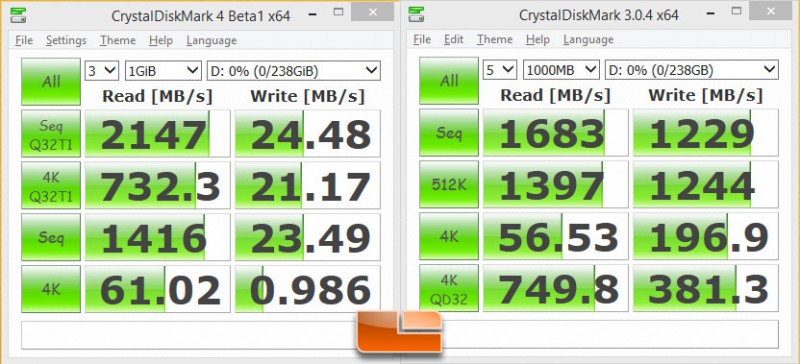800x364 pixels.
Task: Open drive dropdown showing D: 0% (0/238GB)
Action: pos(691,70)
